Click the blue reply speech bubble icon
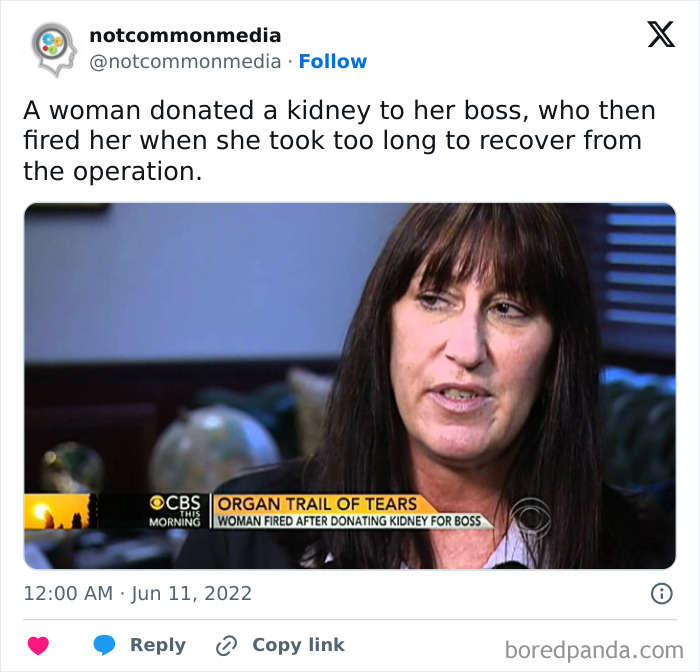The height and width of the screenshot is (672, 700). pyautogui.click(x=104, y=645)
